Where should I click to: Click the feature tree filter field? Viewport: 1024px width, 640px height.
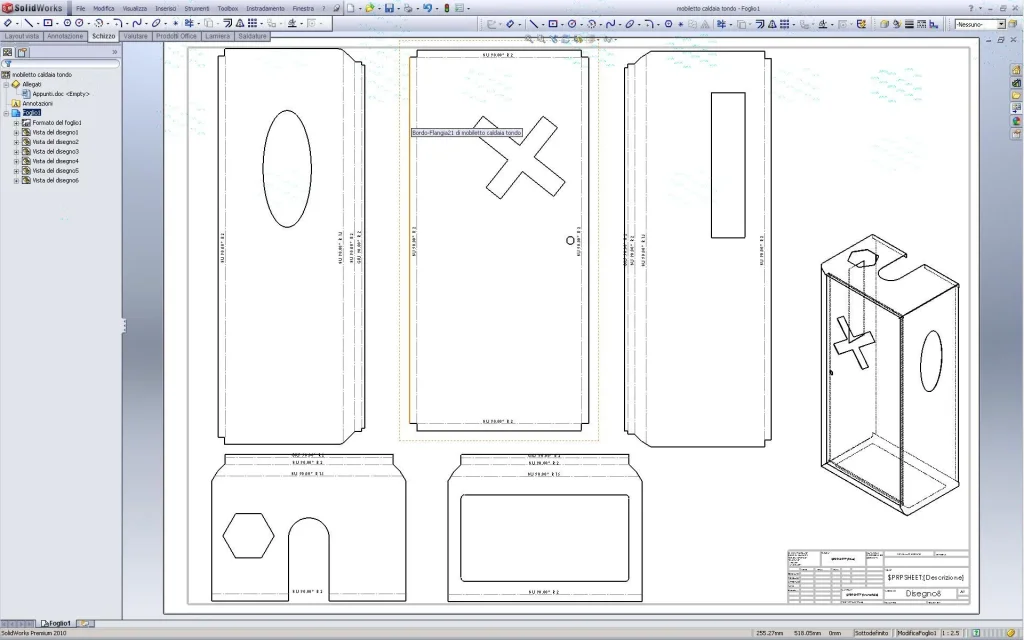pos(61,64)
